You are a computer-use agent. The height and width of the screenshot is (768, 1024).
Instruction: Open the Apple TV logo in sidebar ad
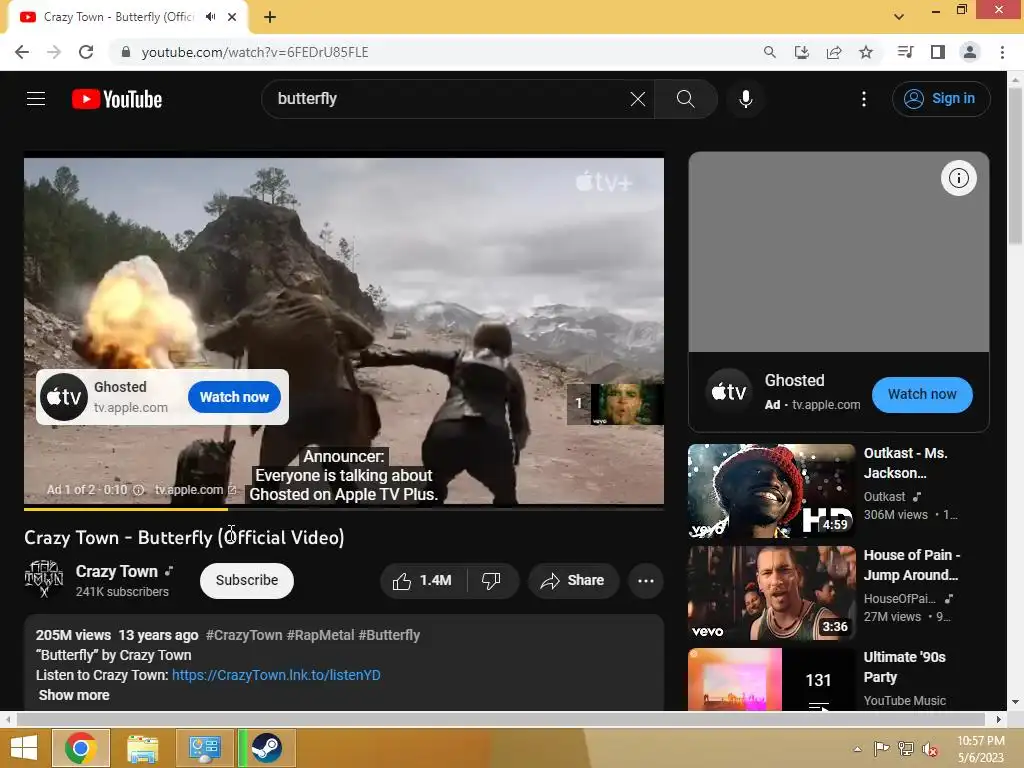click(729, 392)
